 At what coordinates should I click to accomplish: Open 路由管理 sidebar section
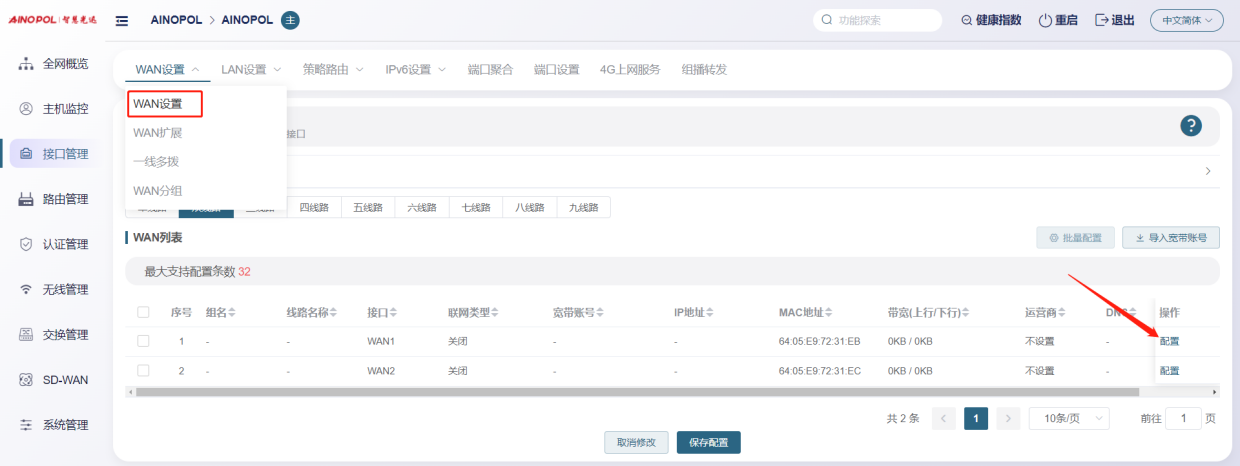tap(66, 199)
